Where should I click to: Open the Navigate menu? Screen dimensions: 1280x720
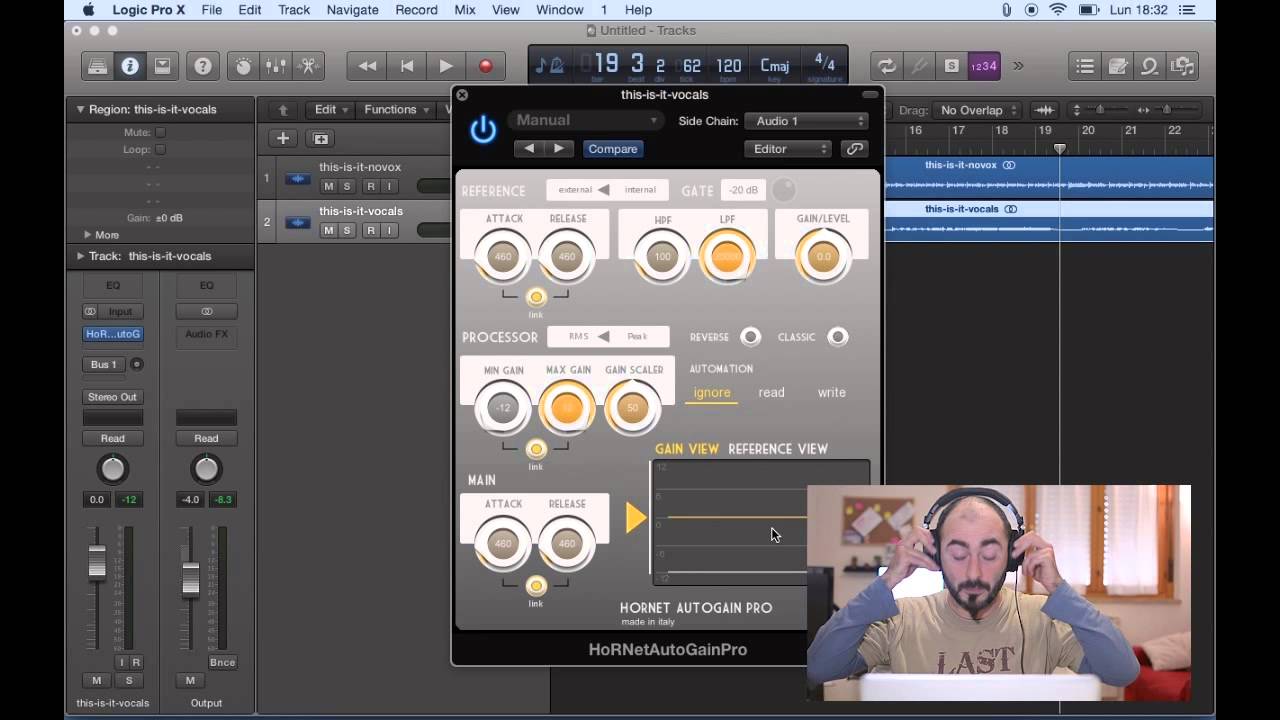coord(352,10)
